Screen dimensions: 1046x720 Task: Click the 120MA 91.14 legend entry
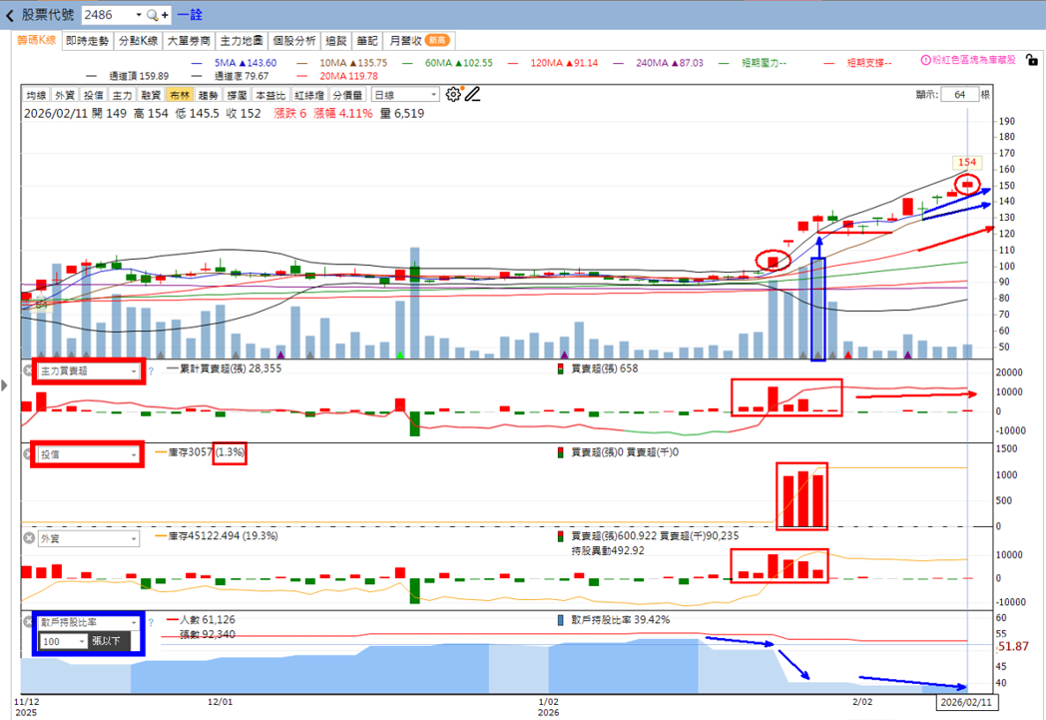552,63
